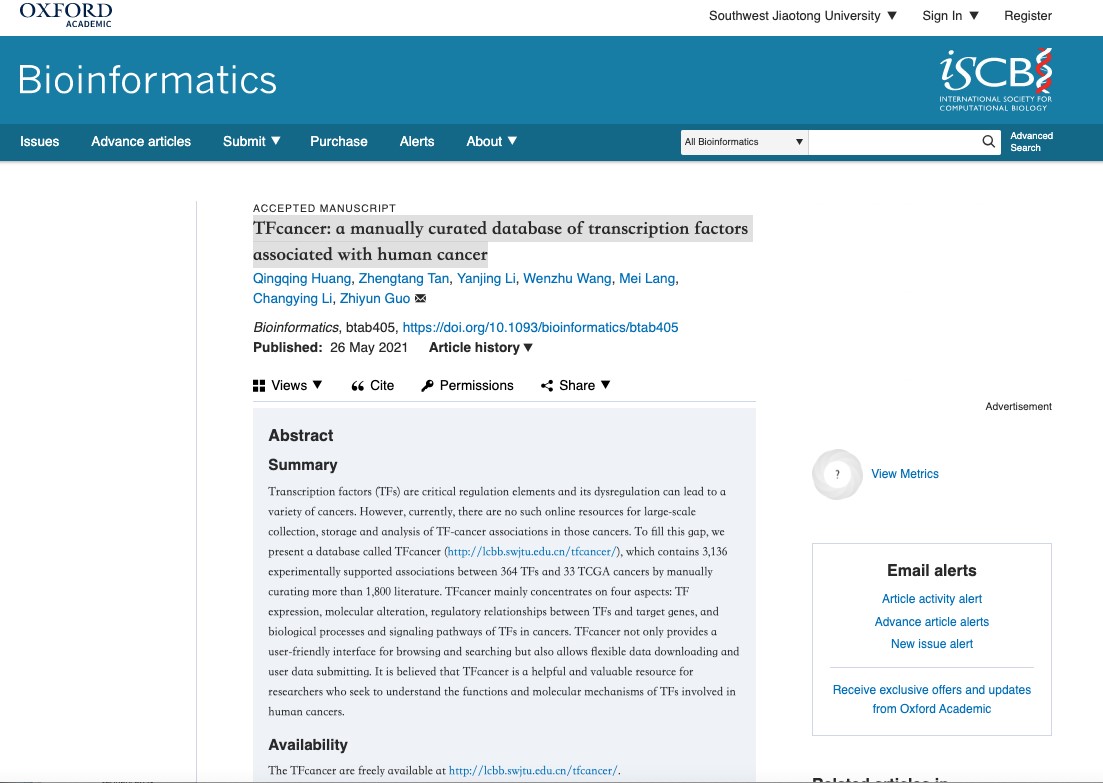
Task: Subscribe via the Article activity alert link
Action: tap(931, 598)
